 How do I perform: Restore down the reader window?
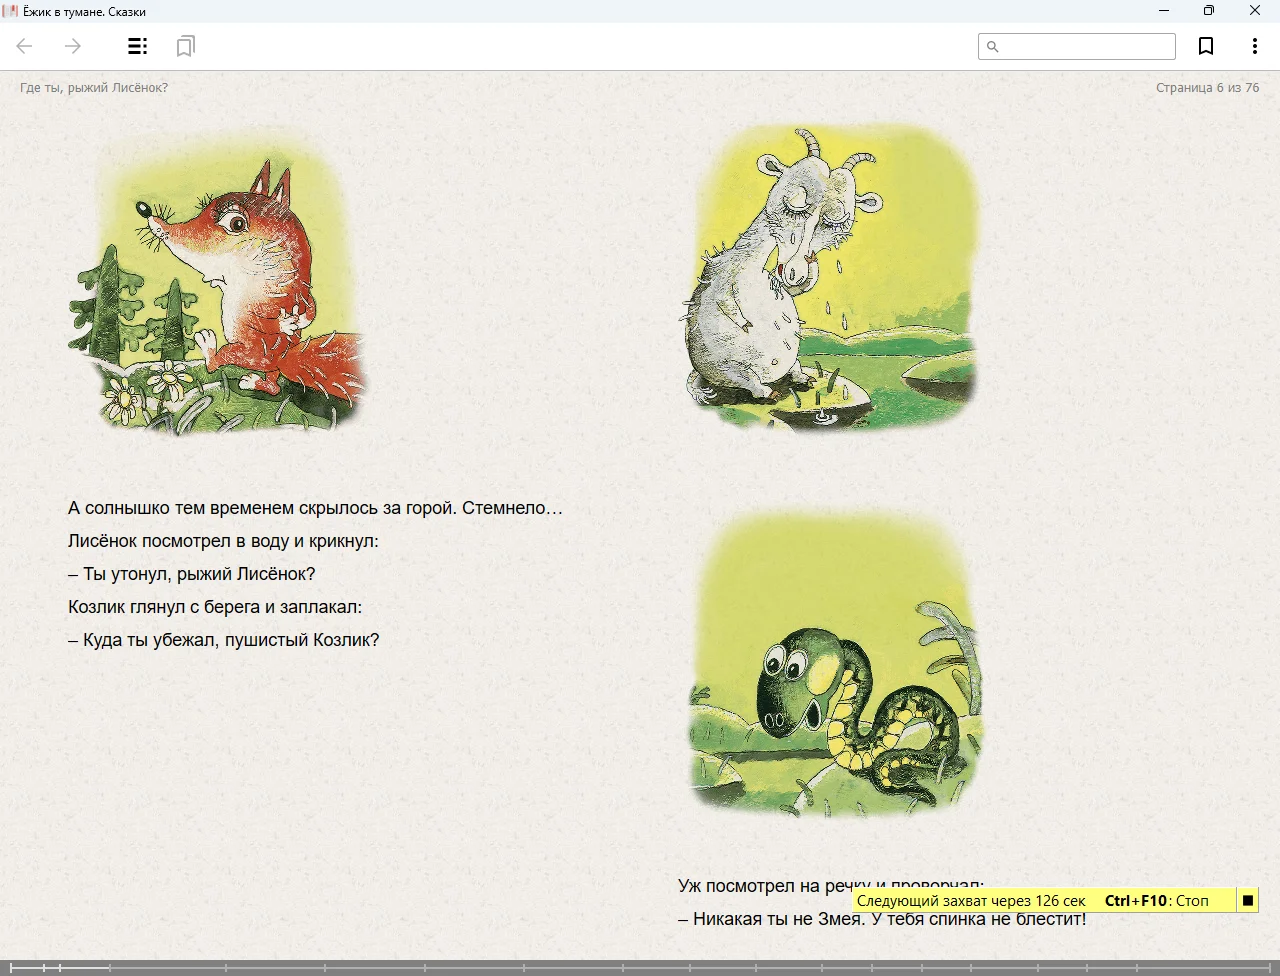1208,11
